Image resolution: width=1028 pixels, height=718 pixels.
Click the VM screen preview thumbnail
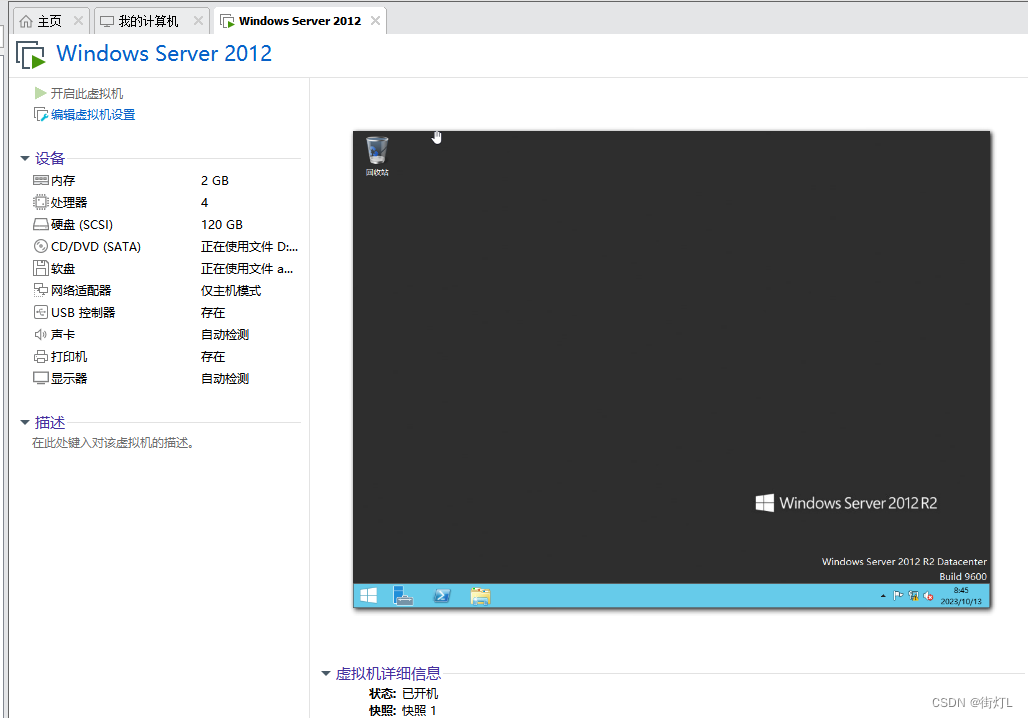coord(671,369)
